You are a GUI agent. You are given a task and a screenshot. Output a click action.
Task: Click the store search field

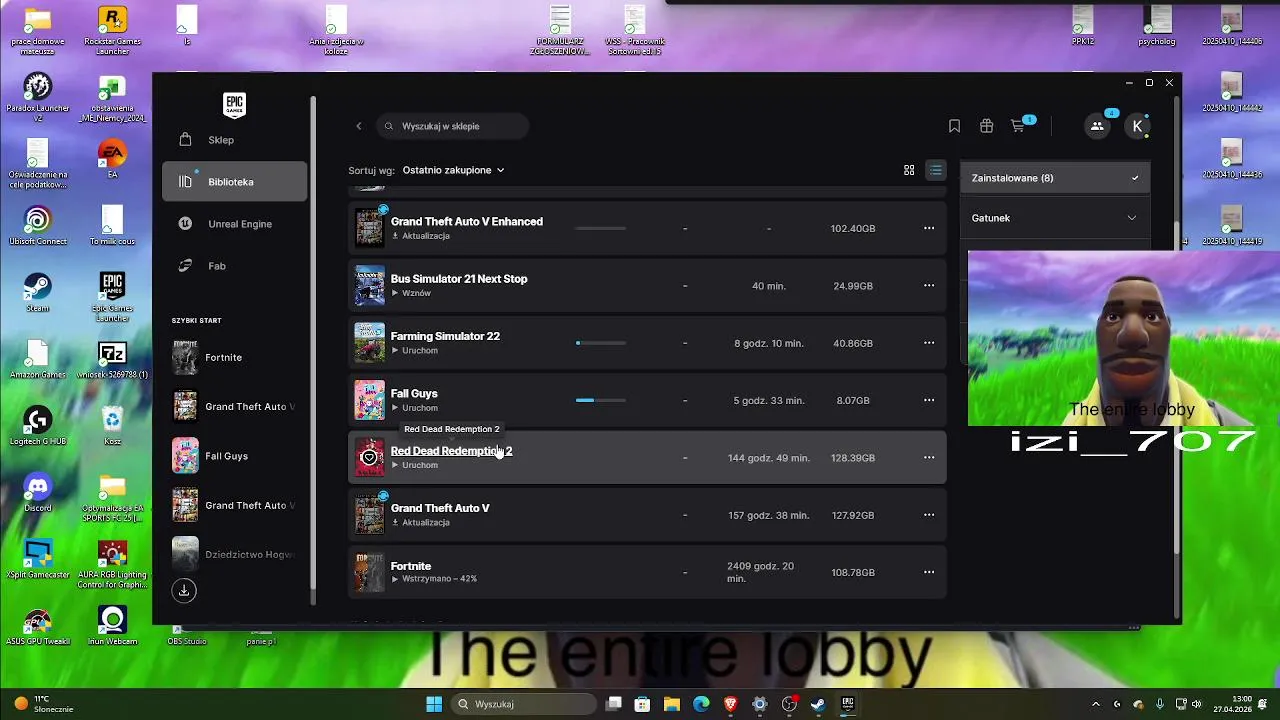pyautogui.click(x=453, y=126)
